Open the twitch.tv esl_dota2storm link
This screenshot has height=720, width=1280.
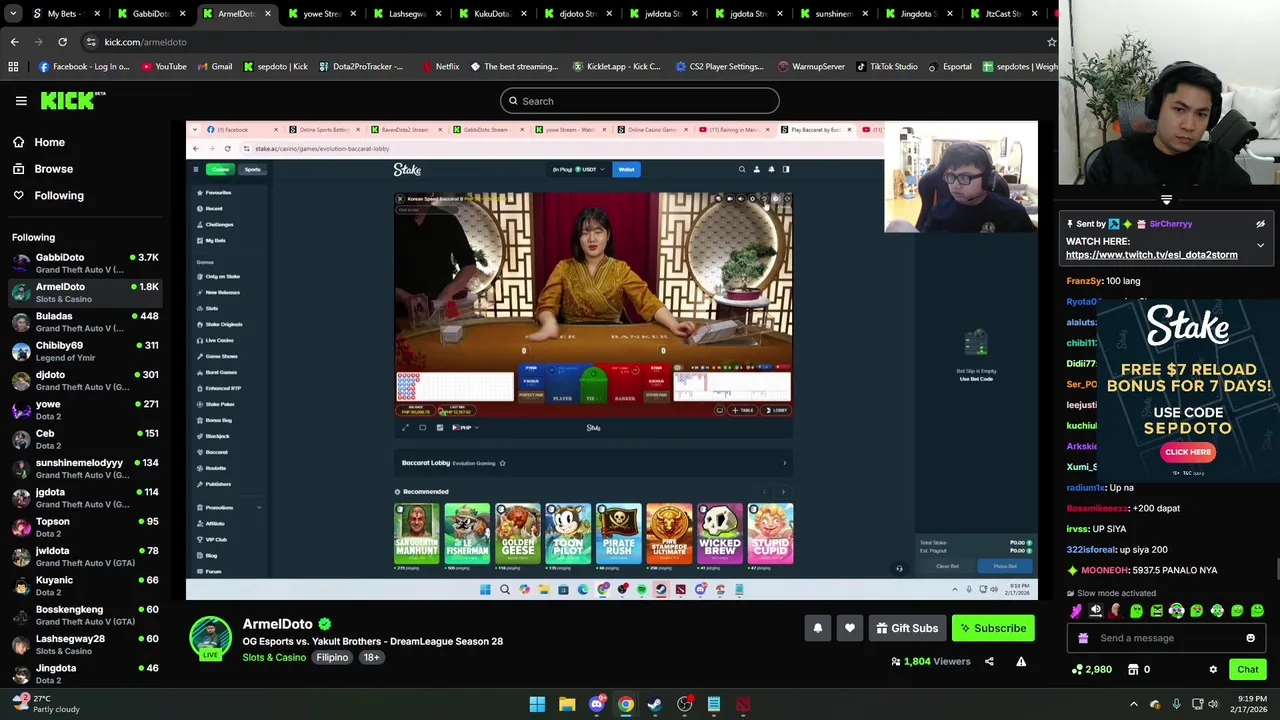(1151, 255)
